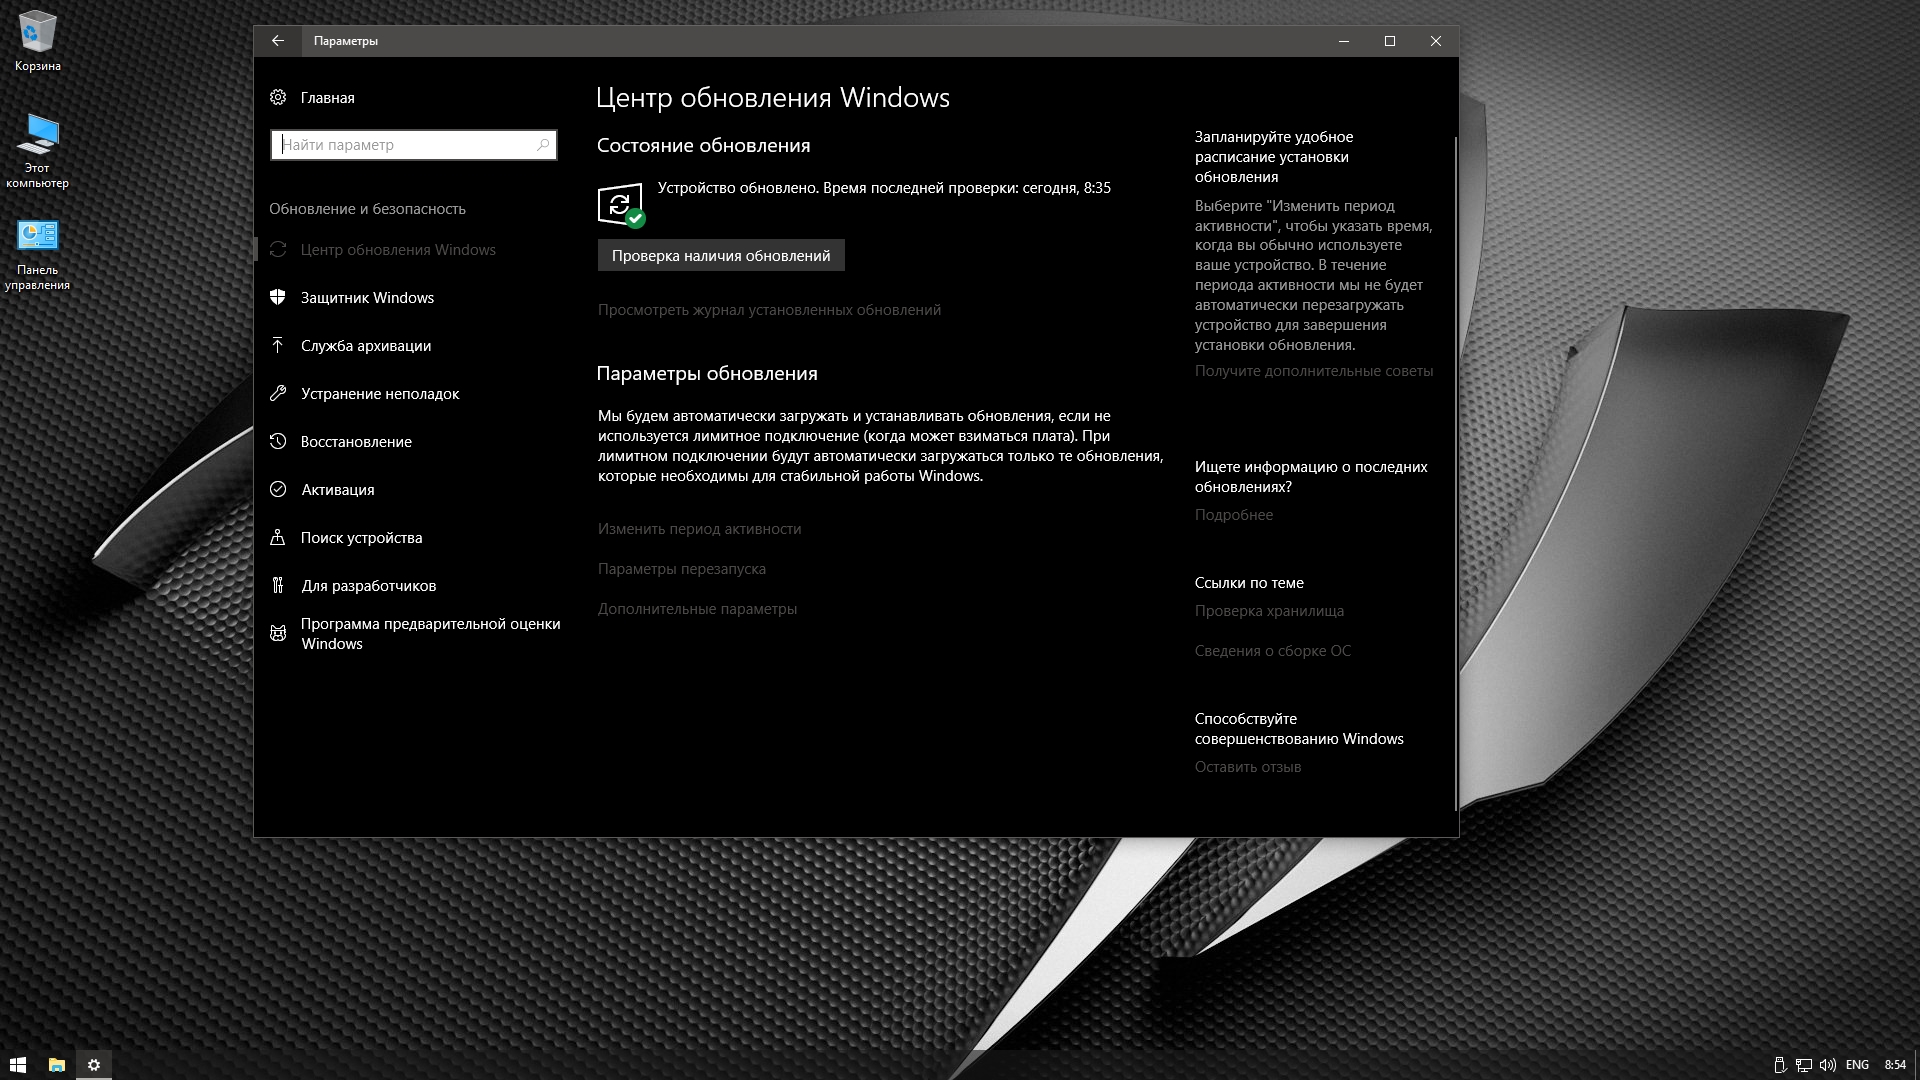Click the Backup service arrow icon
The image size is (1920, 1080).
278,345
